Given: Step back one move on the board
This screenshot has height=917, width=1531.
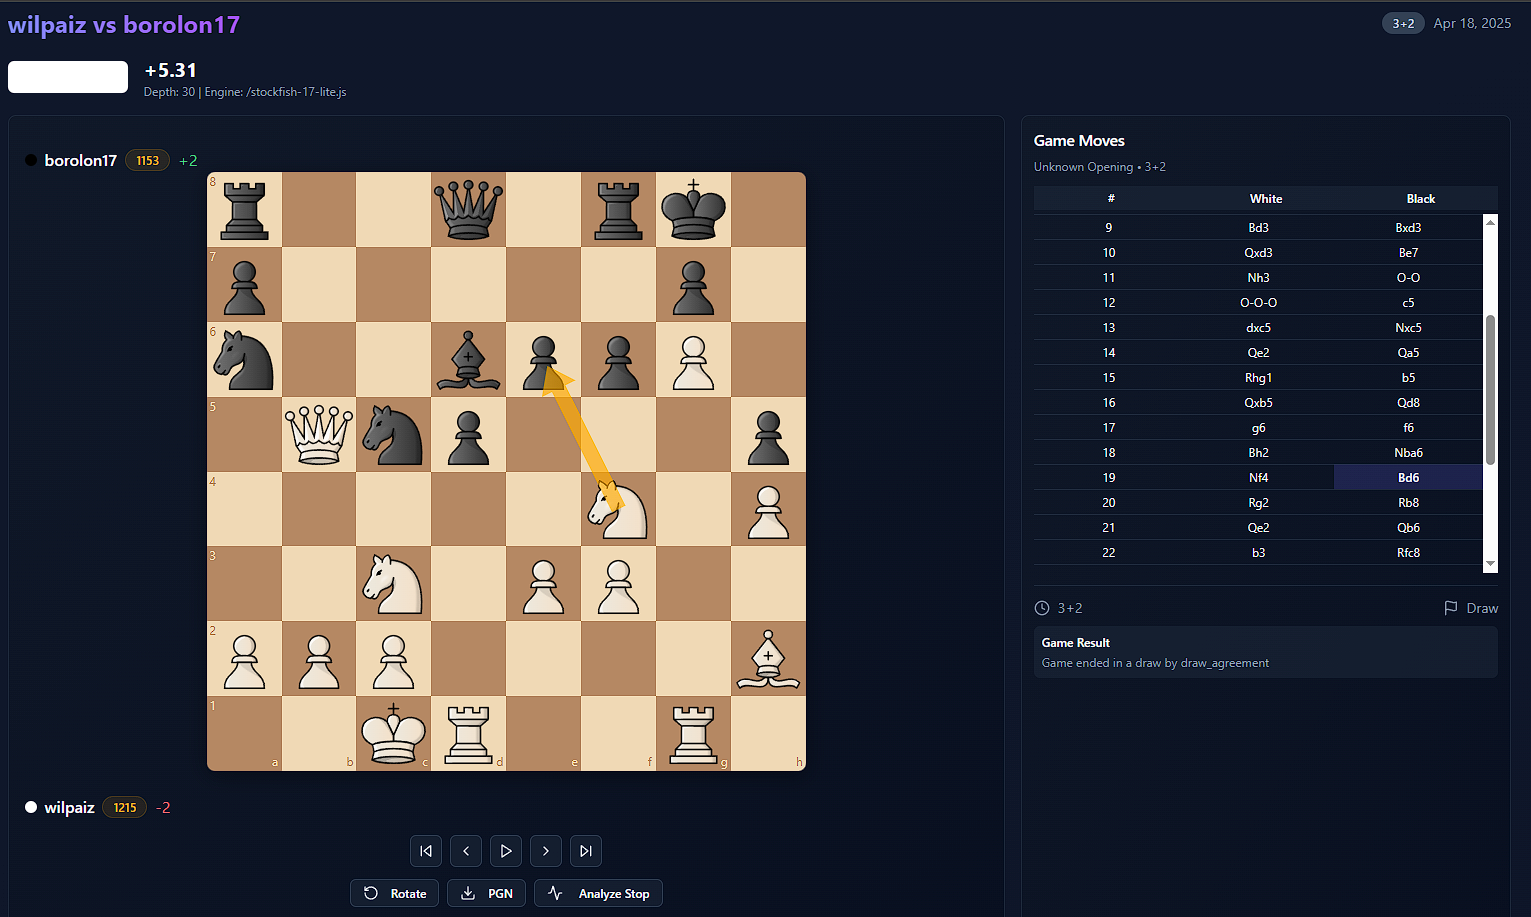Looking at the screenshot, I should pos(466,851).
